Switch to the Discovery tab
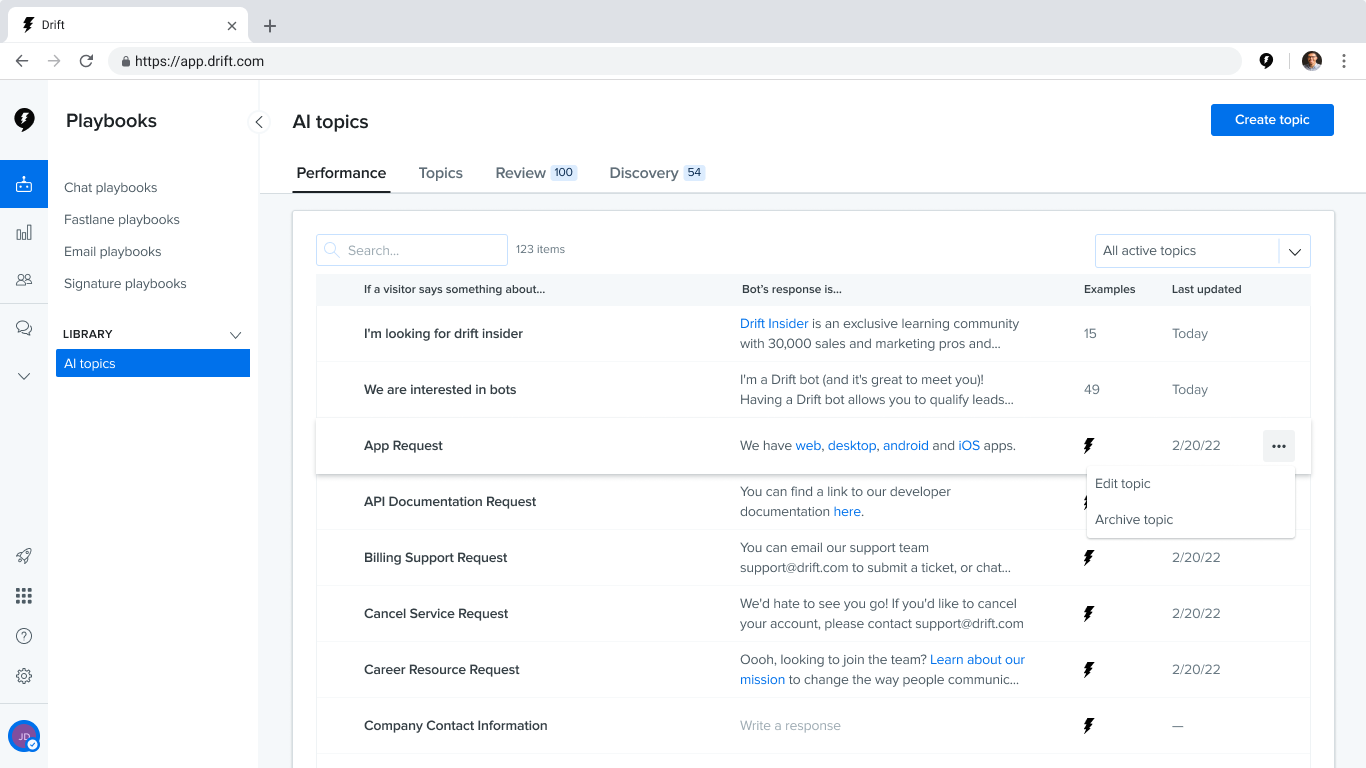Viewport: 1366px width, 768px height. click(x=657, y=173)
